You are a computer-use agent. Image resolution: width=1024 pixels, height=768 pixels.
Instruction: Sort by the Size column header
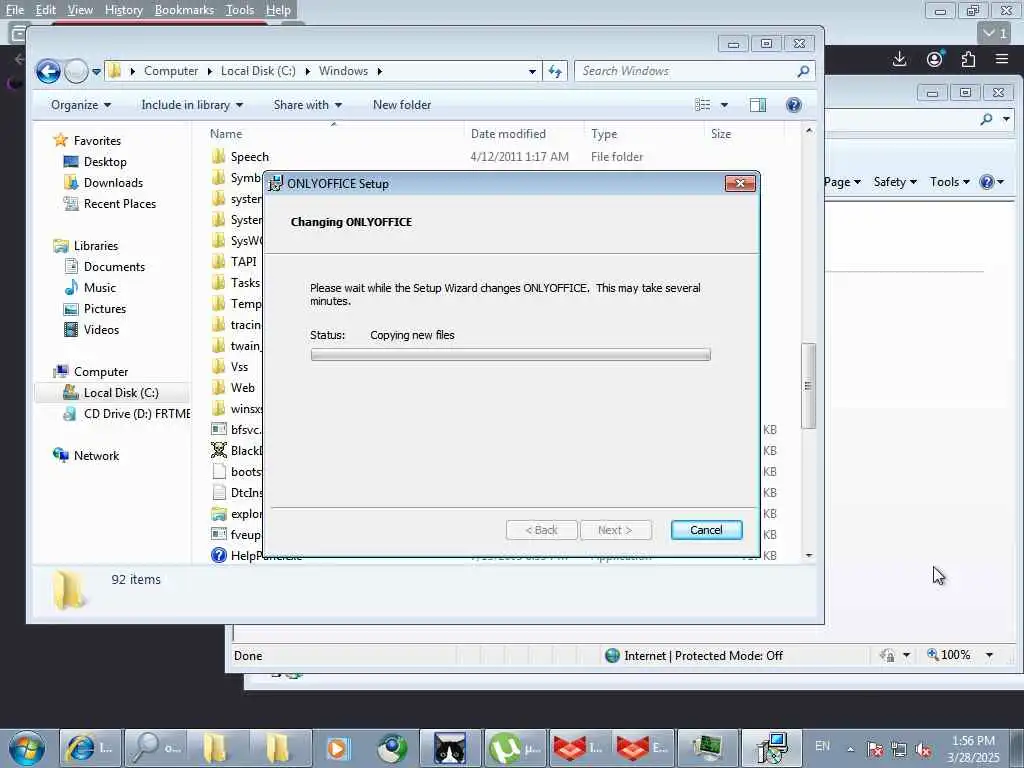tap(721, 134)
